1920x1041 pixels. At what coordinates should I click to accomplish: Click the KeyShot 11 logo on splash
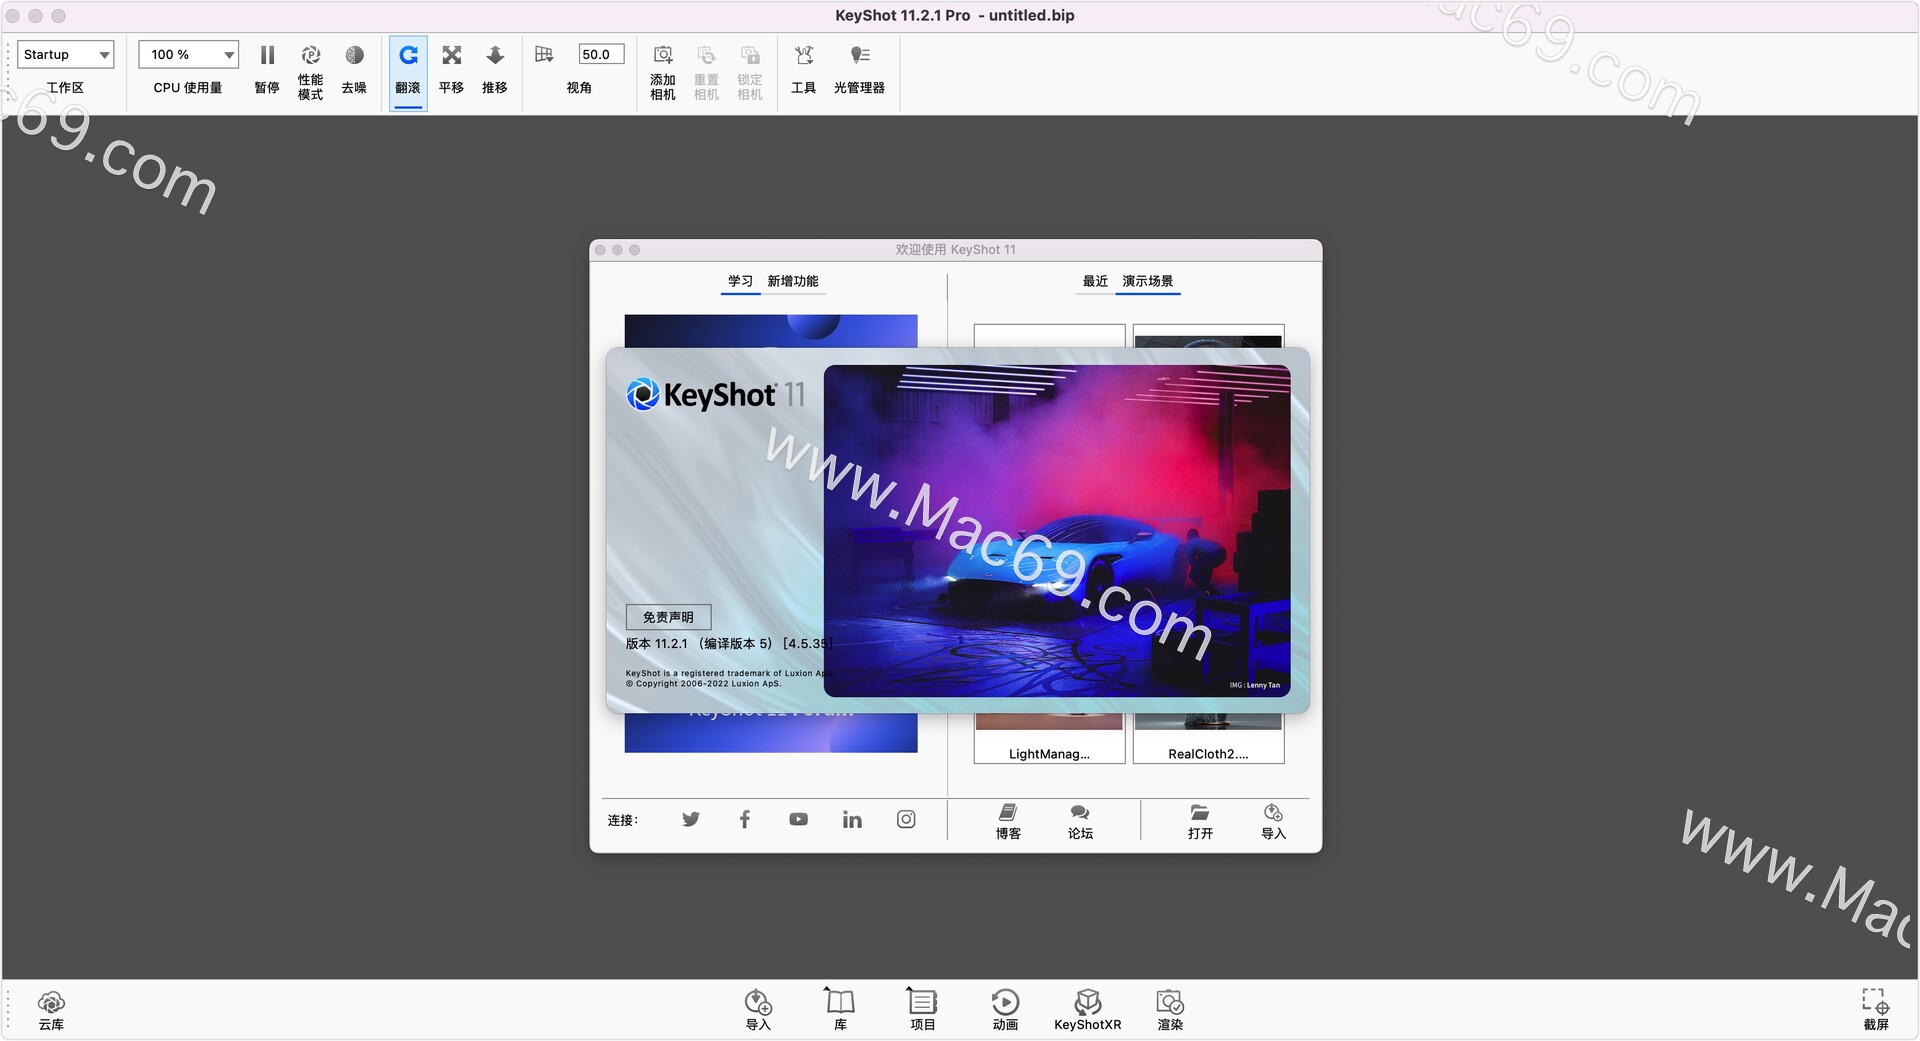(x=716, y=395)
